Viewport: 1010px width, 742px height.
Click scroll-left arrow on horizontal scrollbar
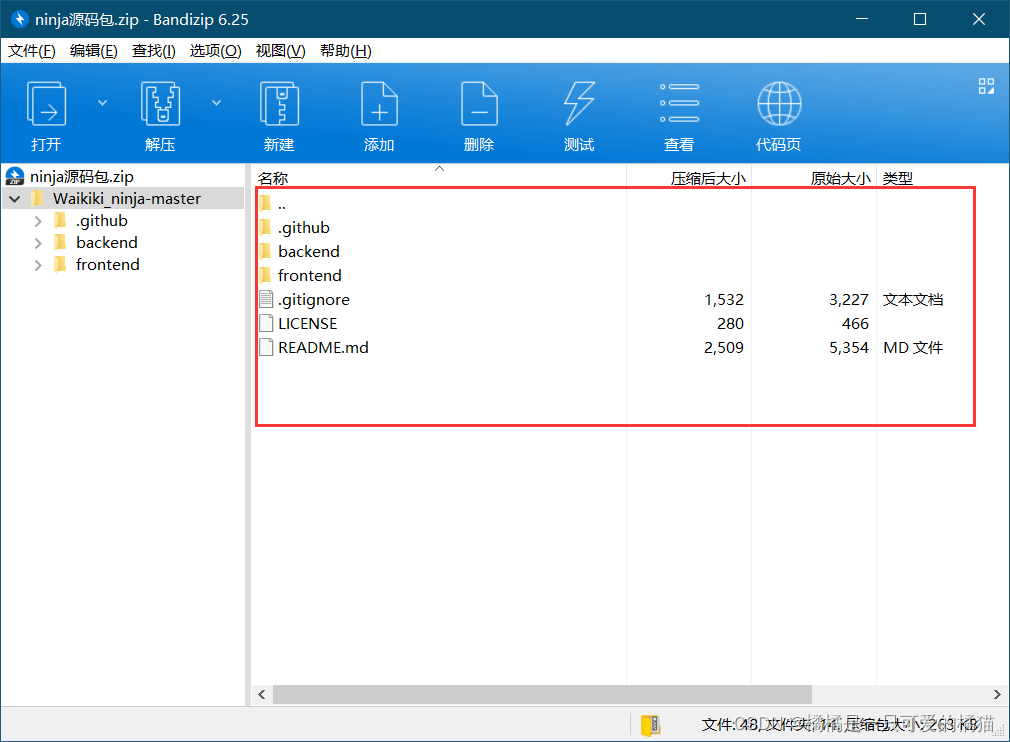262,694
